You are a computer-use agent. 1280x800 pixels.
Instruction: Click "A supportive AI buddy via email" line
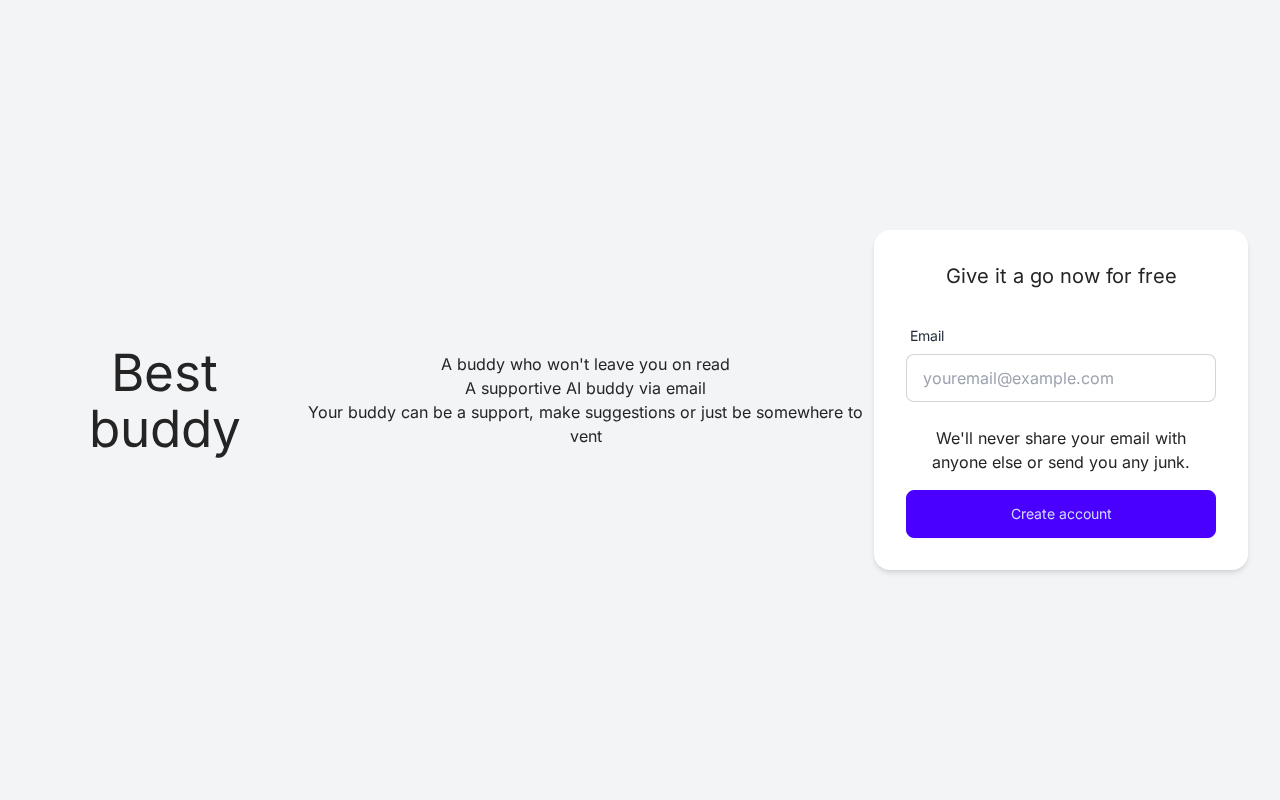click(585, 388)
